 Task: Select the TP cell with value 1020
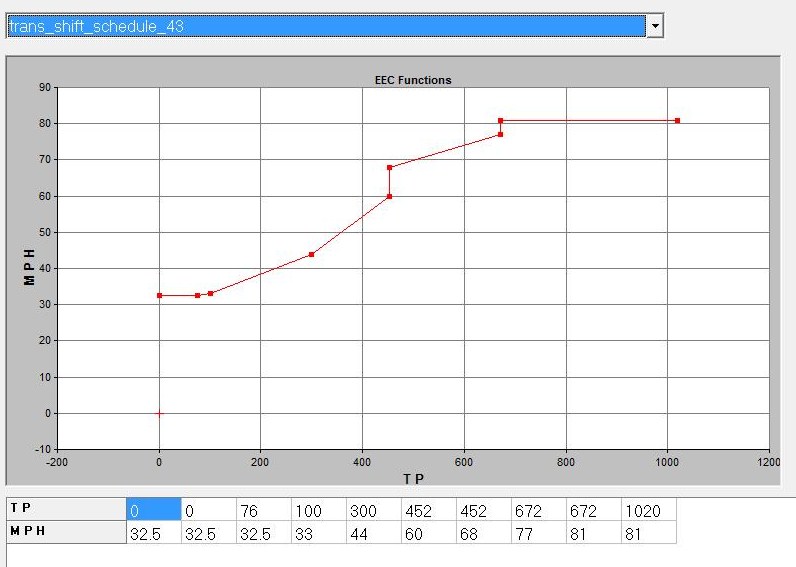coord(649,509)
